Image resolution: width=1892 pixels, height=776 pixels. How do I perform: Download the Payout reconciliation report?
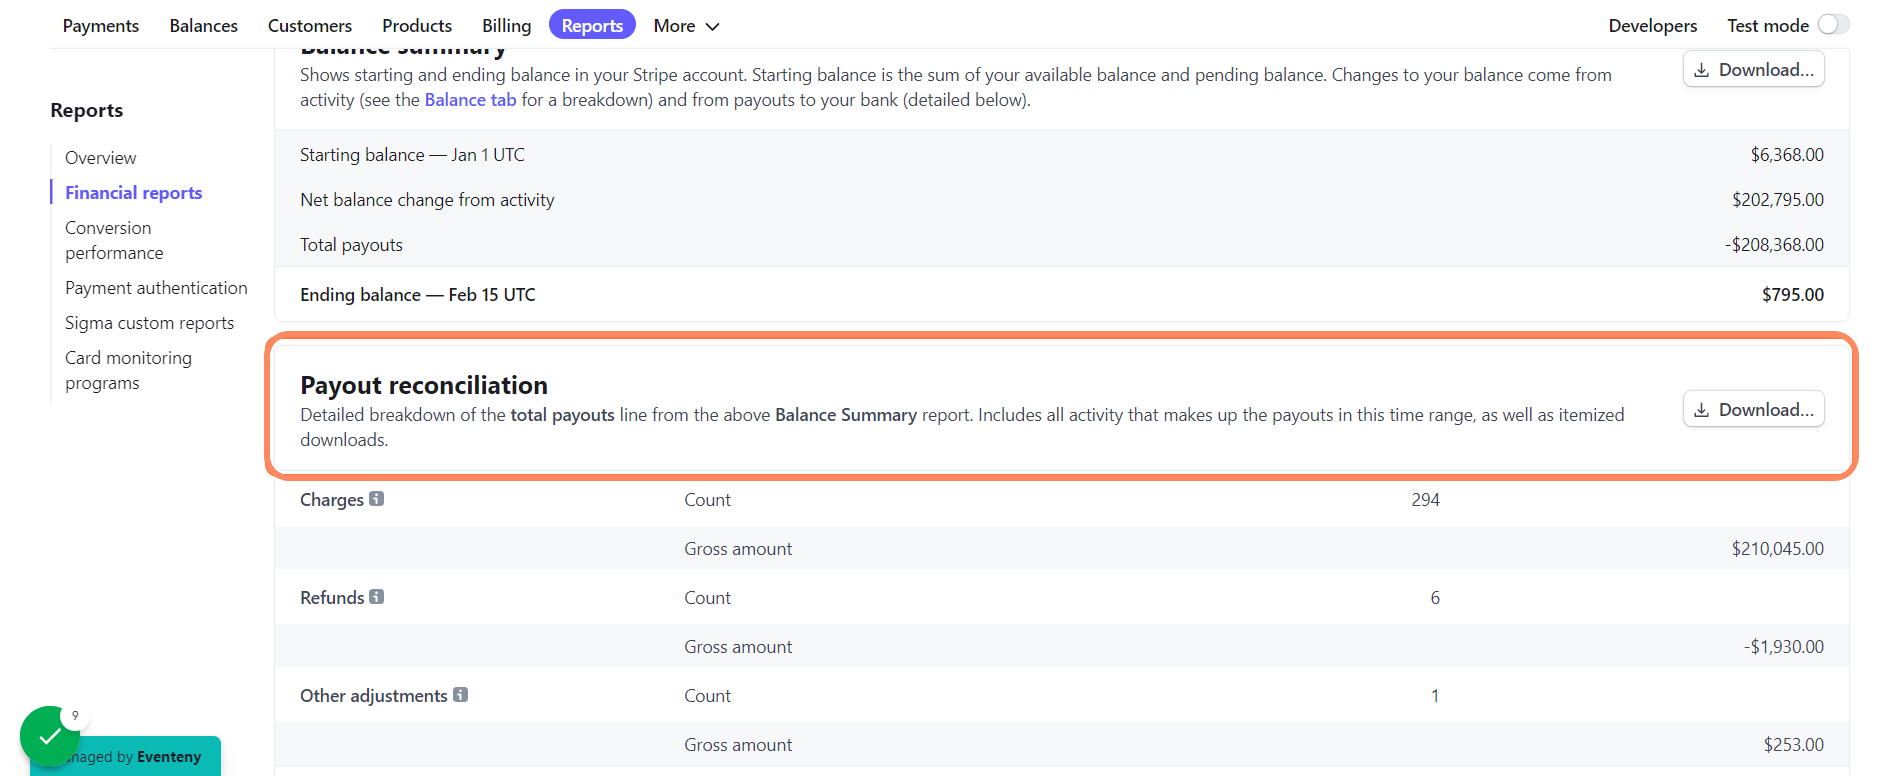1754,410
